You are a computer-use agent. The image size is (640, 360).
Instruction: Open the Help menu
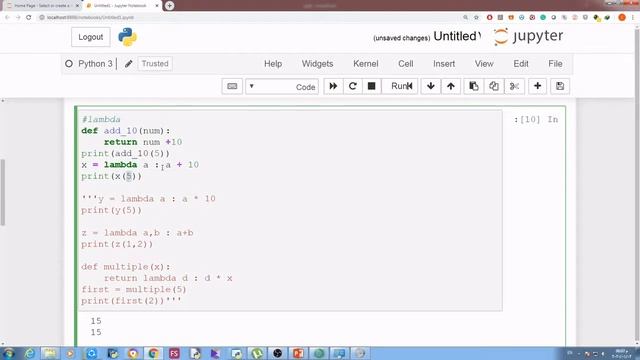(273, 64)
